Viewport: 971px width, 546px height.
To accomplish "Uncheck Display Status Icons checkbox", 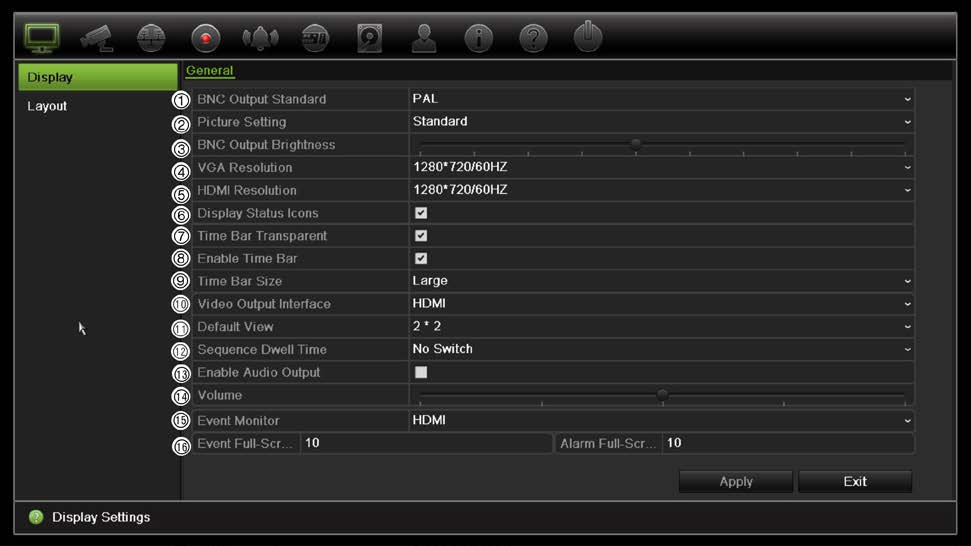I will (x=421, y=213).
